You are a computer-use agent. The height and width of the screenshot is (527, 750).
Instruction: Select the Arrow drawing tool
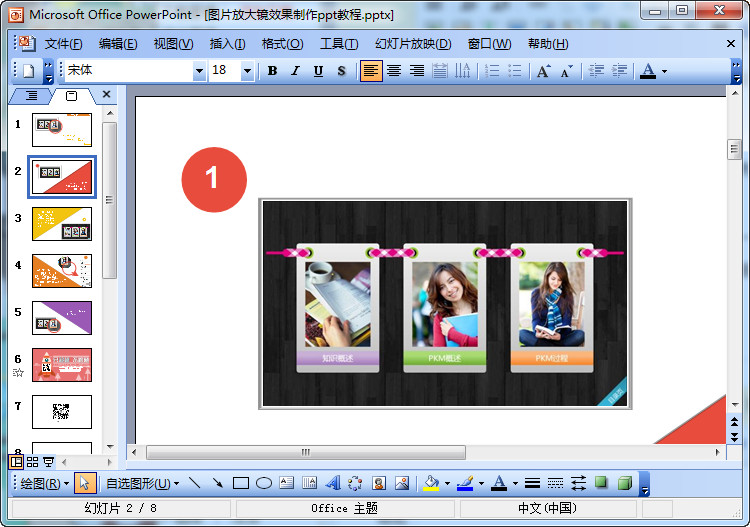[x=218, y=483]
